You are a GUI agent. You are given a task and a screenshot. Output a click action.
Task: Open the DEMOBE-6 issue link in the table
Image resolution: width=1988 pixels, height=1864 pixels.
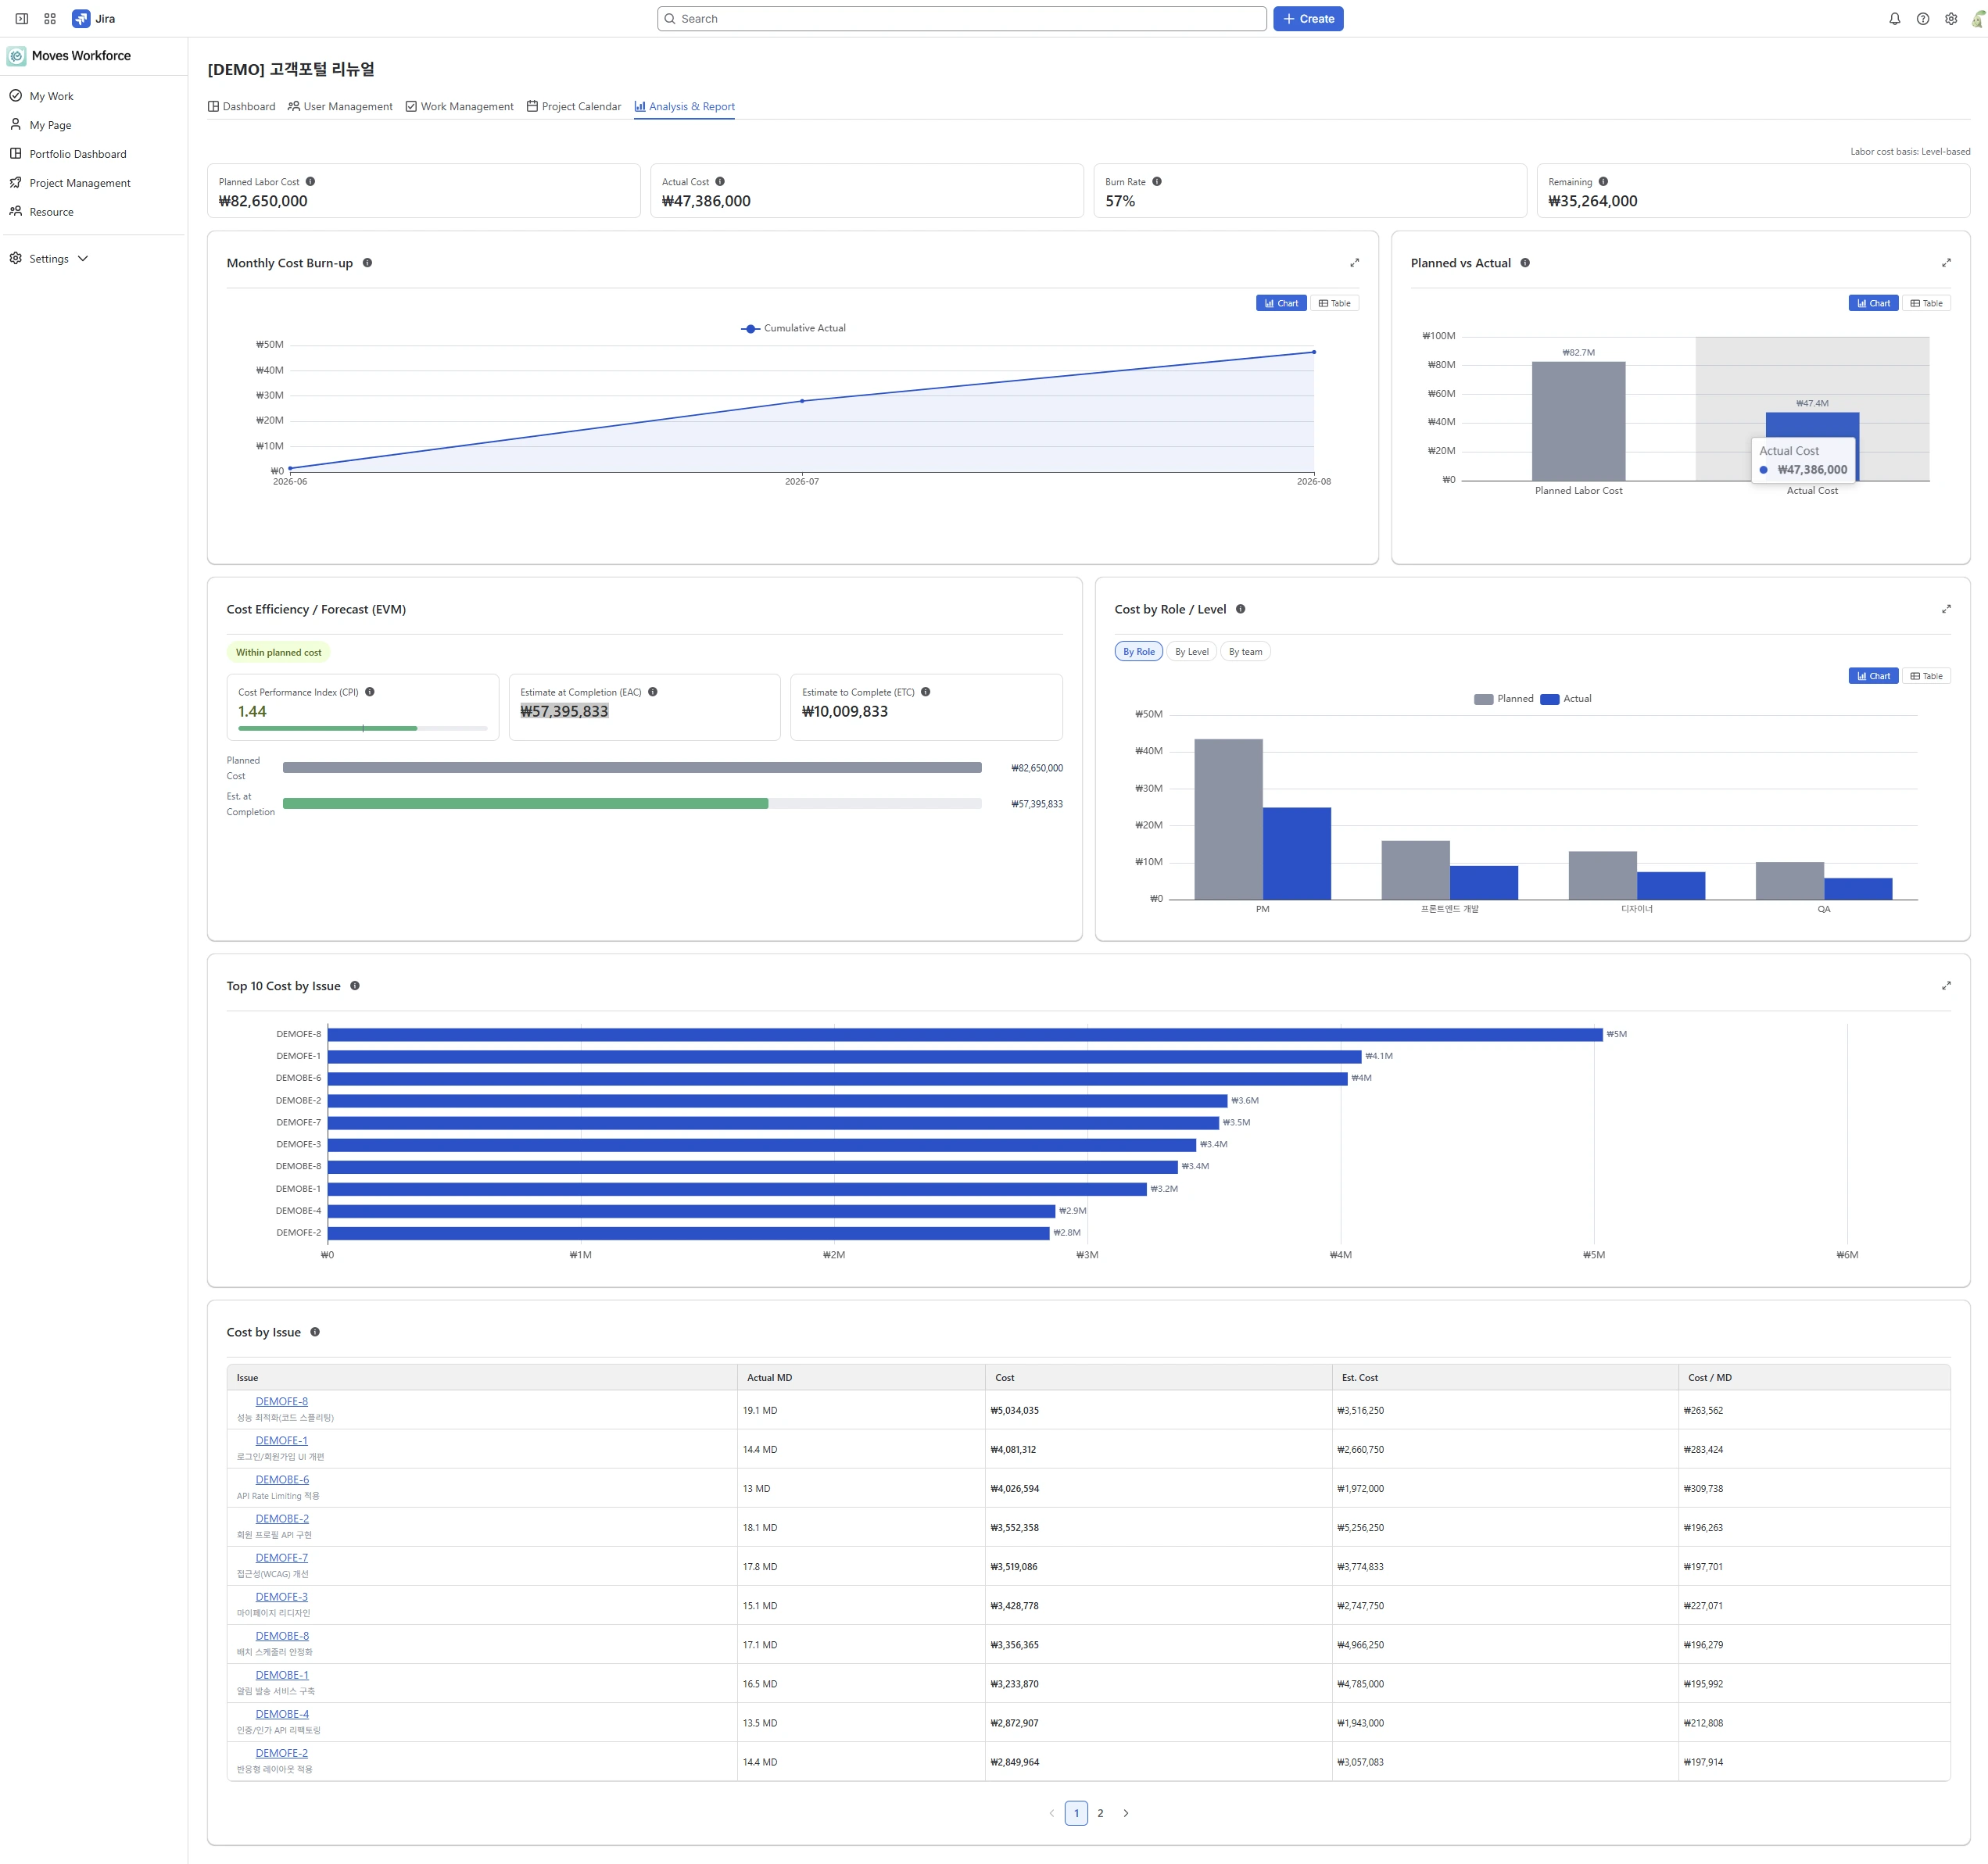pyautogui.click(x=282, y=1480)
